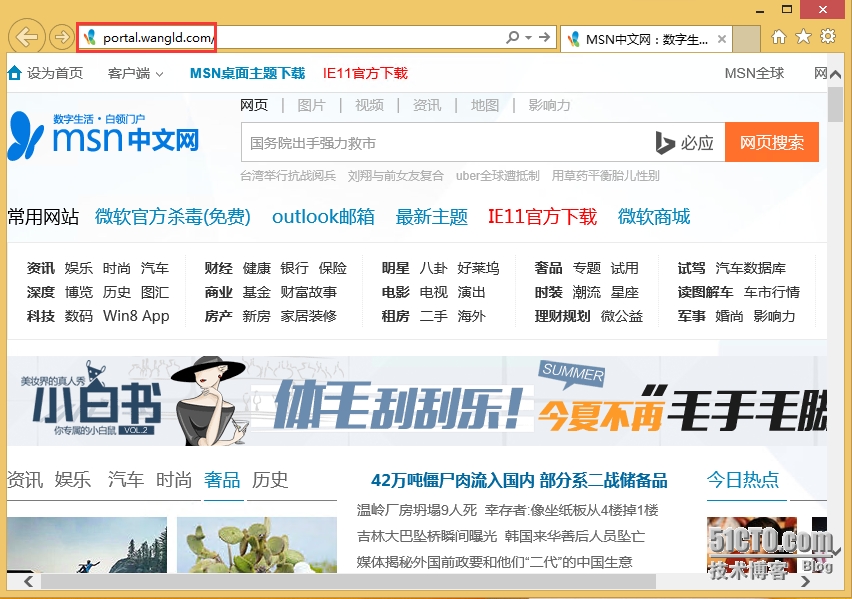Select the 地图 search tab
This screenshot has width=852, height=599.
(485, 105)
